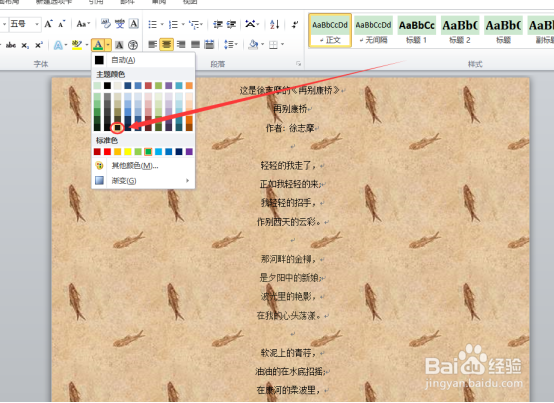Open the Paragraph dialog launcher

click(299, 64)
